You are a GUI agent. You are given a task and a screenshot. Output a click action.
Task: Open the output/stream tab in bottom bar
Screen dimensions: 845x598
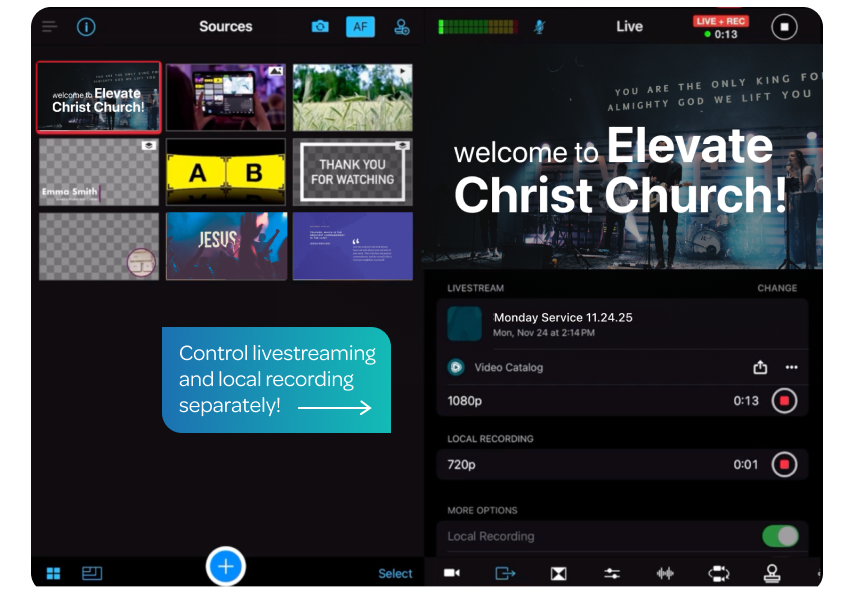pyautogui.click(x=505, y=573)
